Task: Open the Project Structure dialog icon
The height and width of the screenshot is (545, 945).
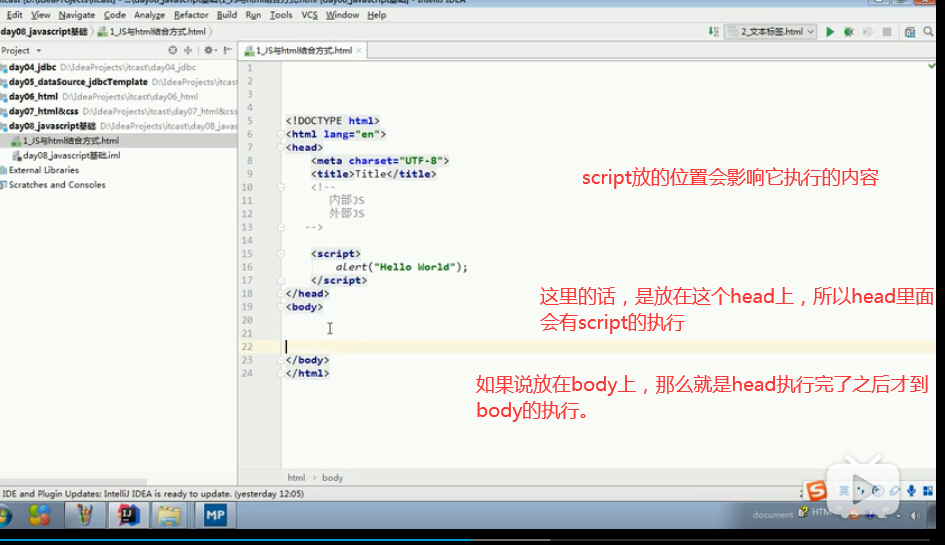Action: [x=910, y=32]
